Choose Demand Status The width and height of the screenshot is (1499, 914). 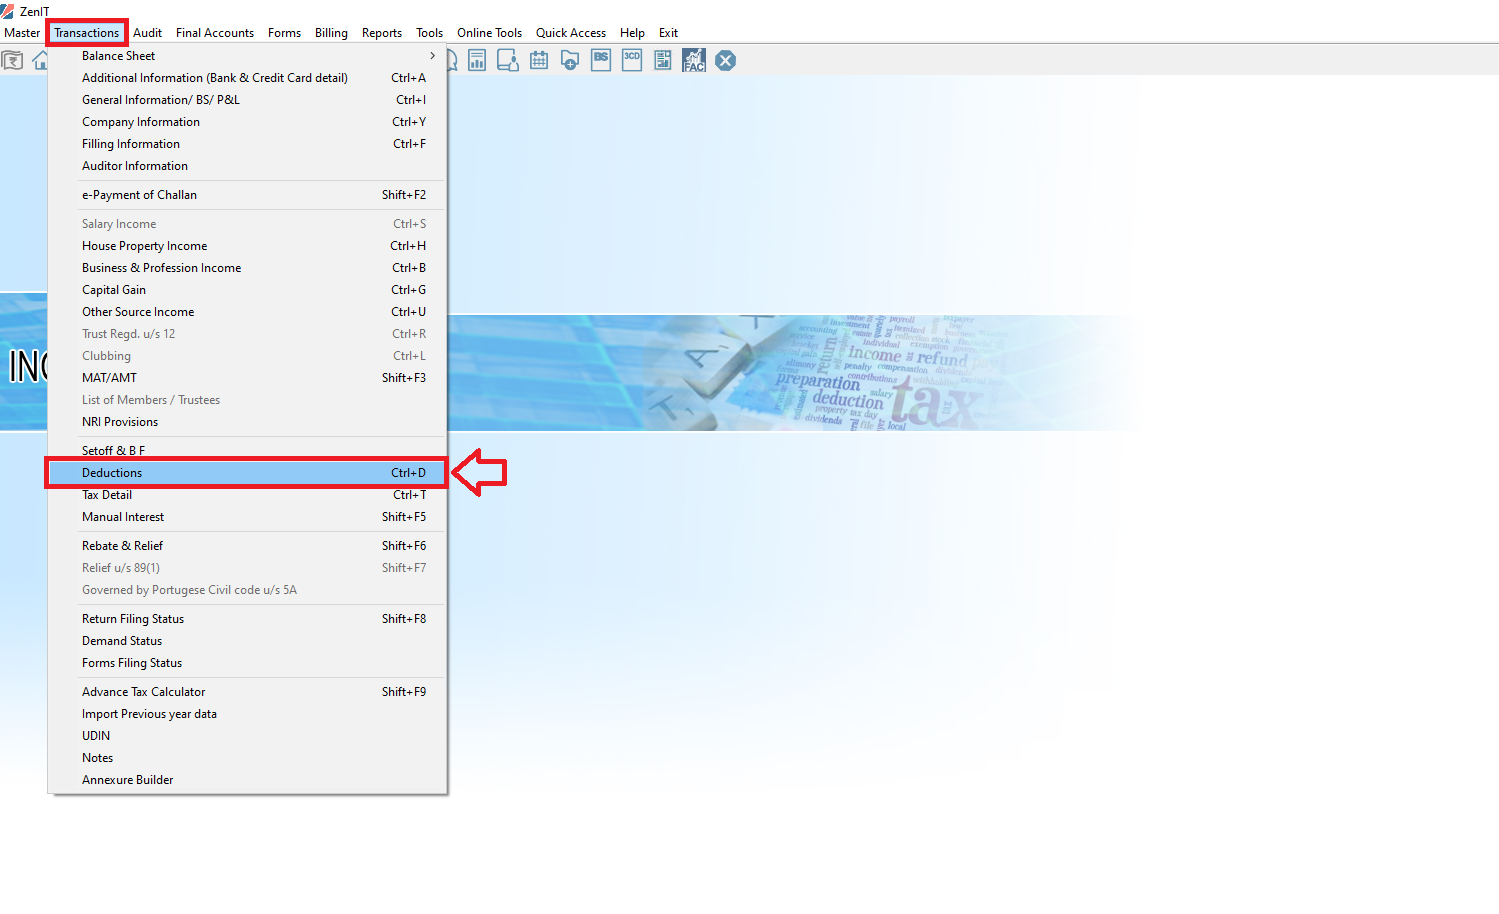(x=247, y=641)
